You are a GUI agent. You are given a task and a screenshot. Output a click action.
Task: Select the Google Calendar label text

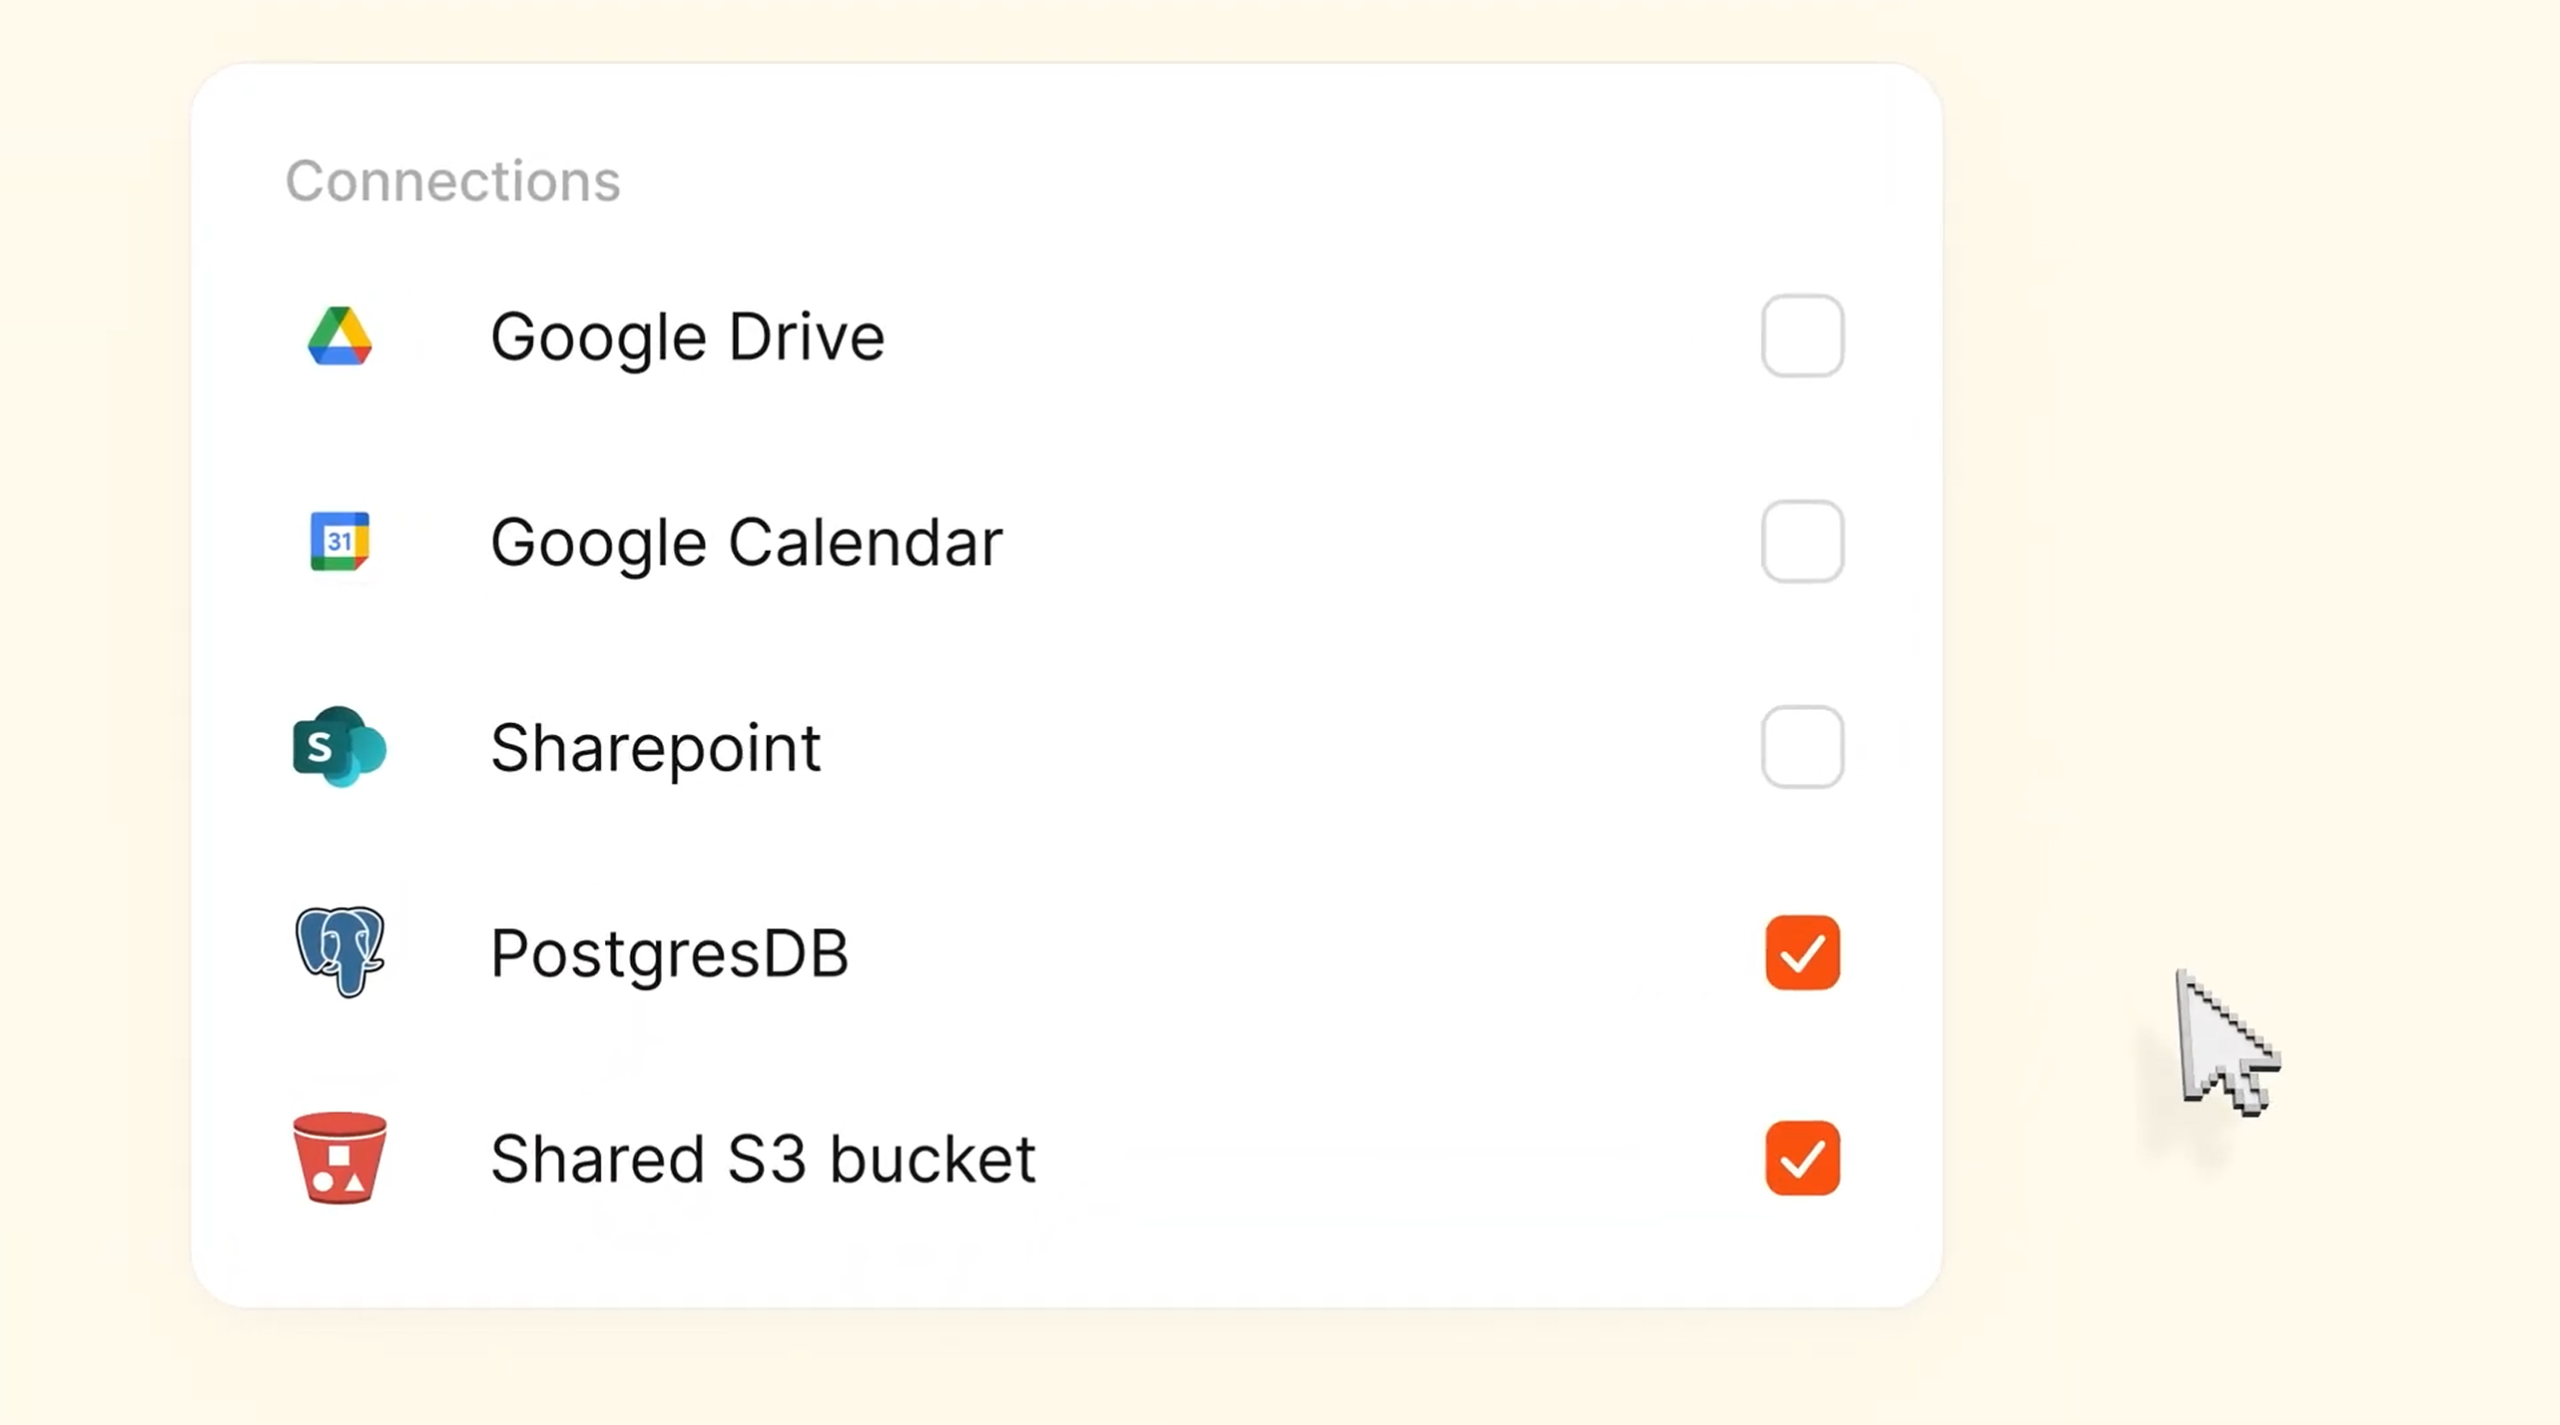[x=746, y=542]
